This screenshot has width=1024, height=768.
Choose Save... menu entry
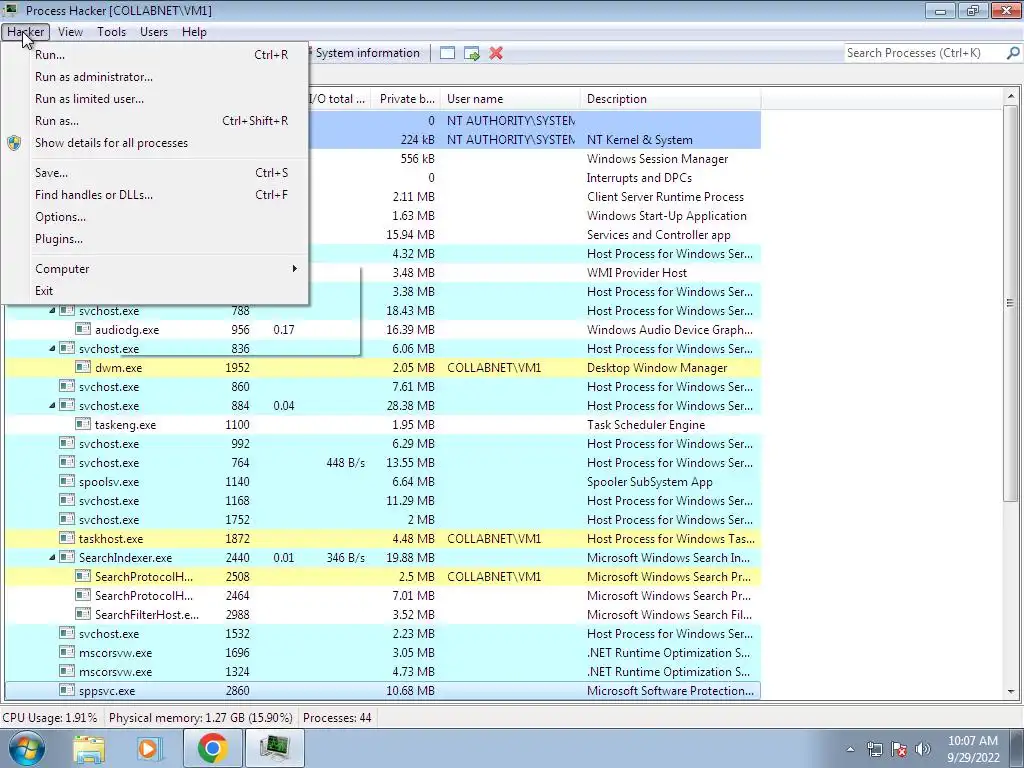click(x=155, y=173)
